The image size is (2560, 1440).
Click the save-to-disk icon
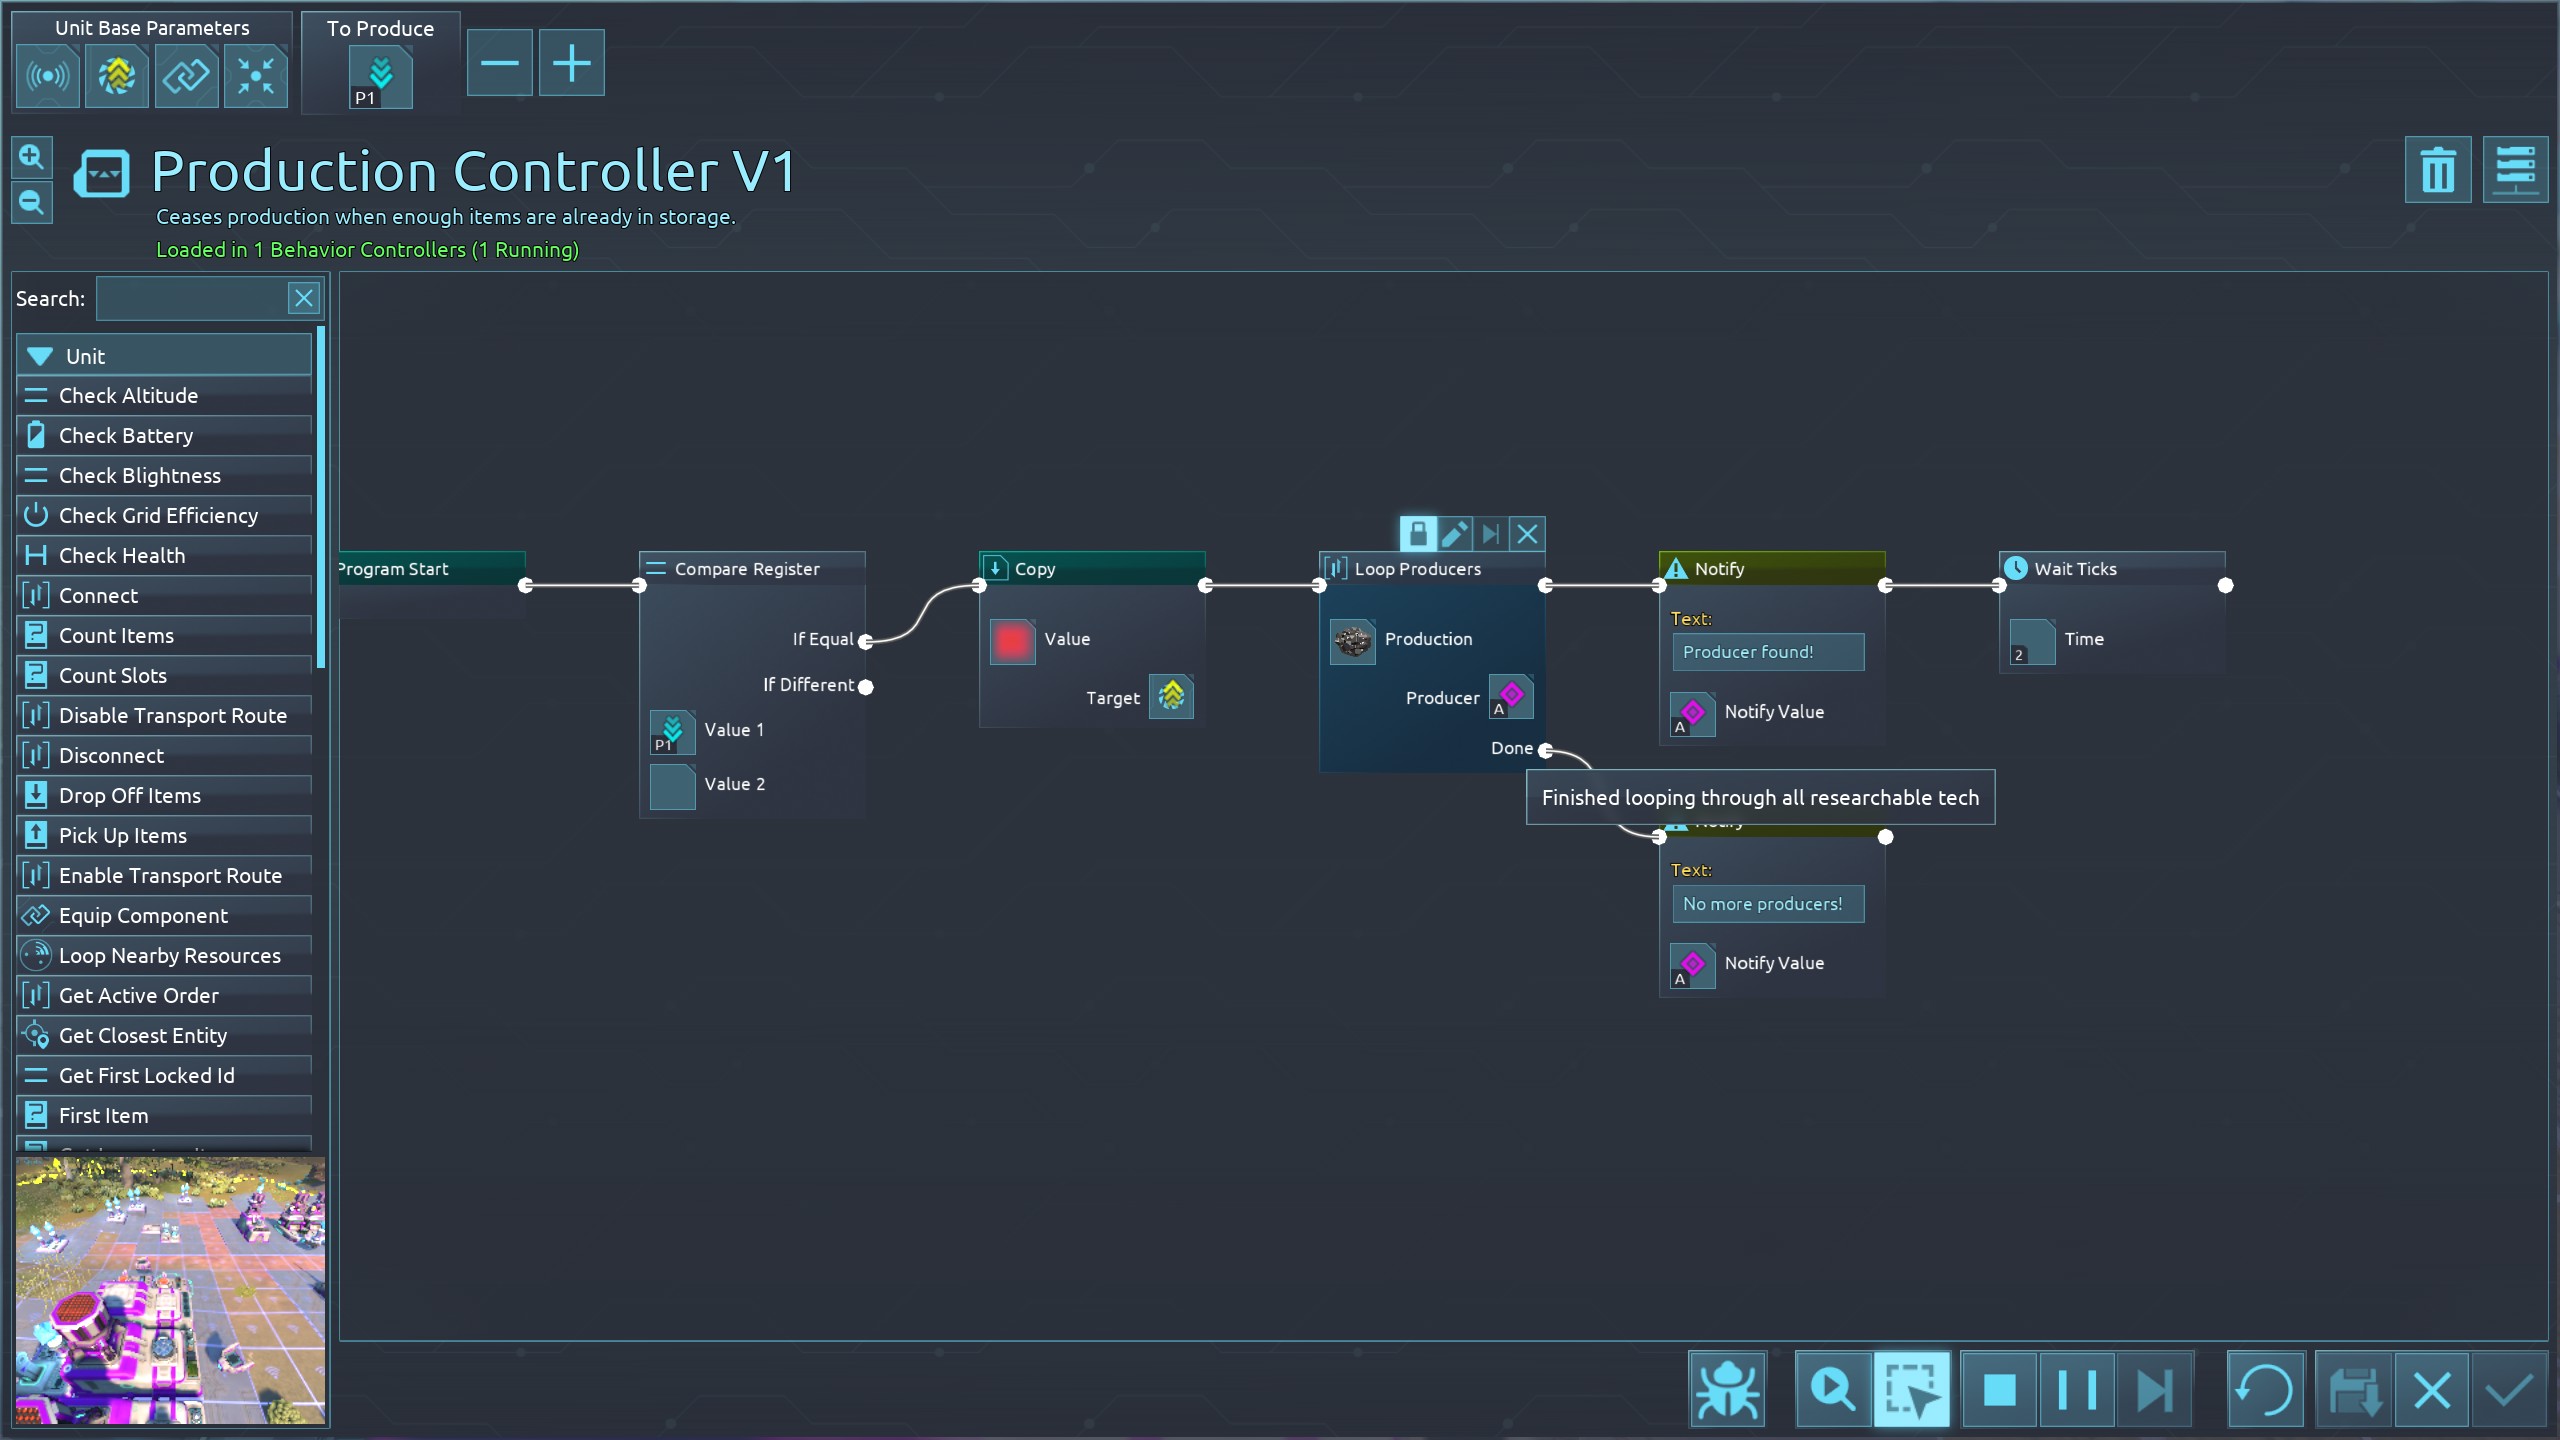[2353, 1389]
